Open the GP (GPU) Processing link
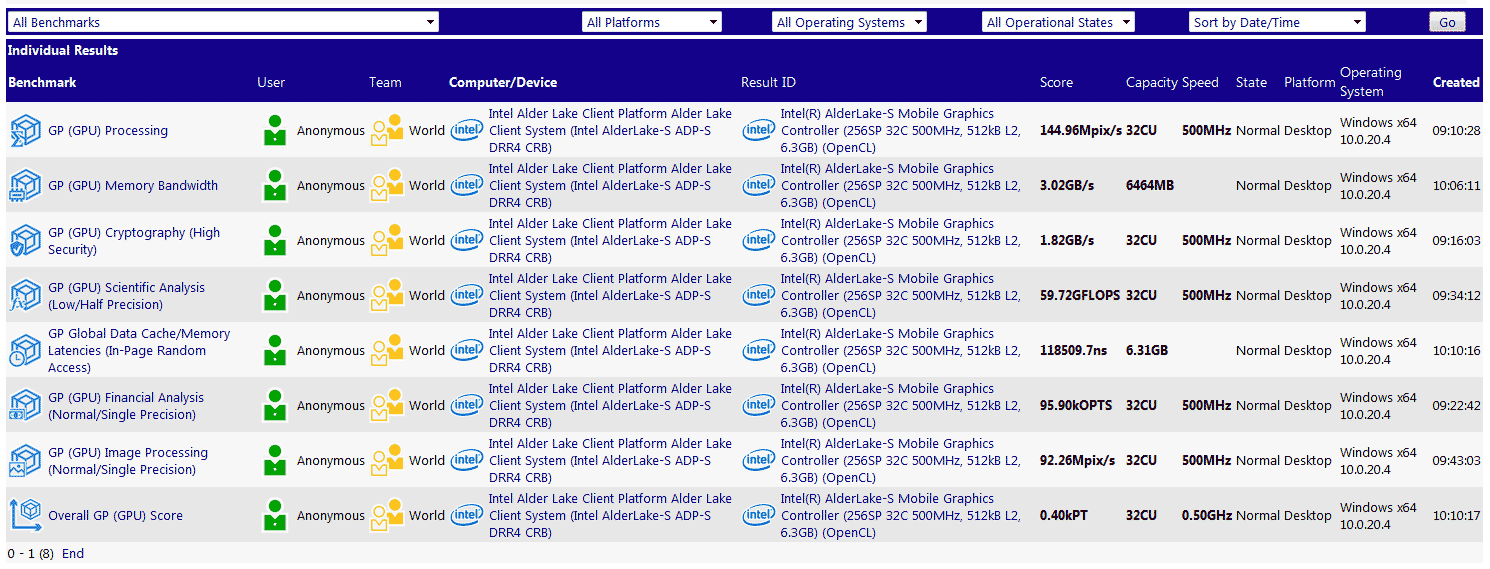Viewport: 1490px width, 569px height. tap(108, 130)
